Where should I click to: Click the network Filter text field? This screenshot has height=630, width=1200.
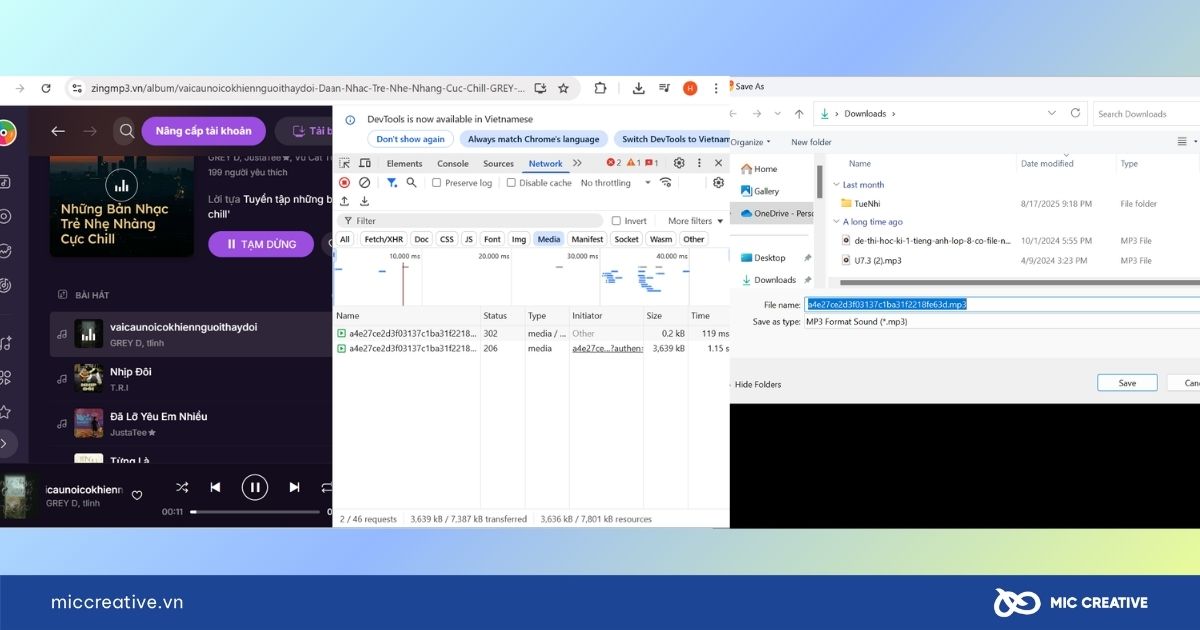[470, 221]
